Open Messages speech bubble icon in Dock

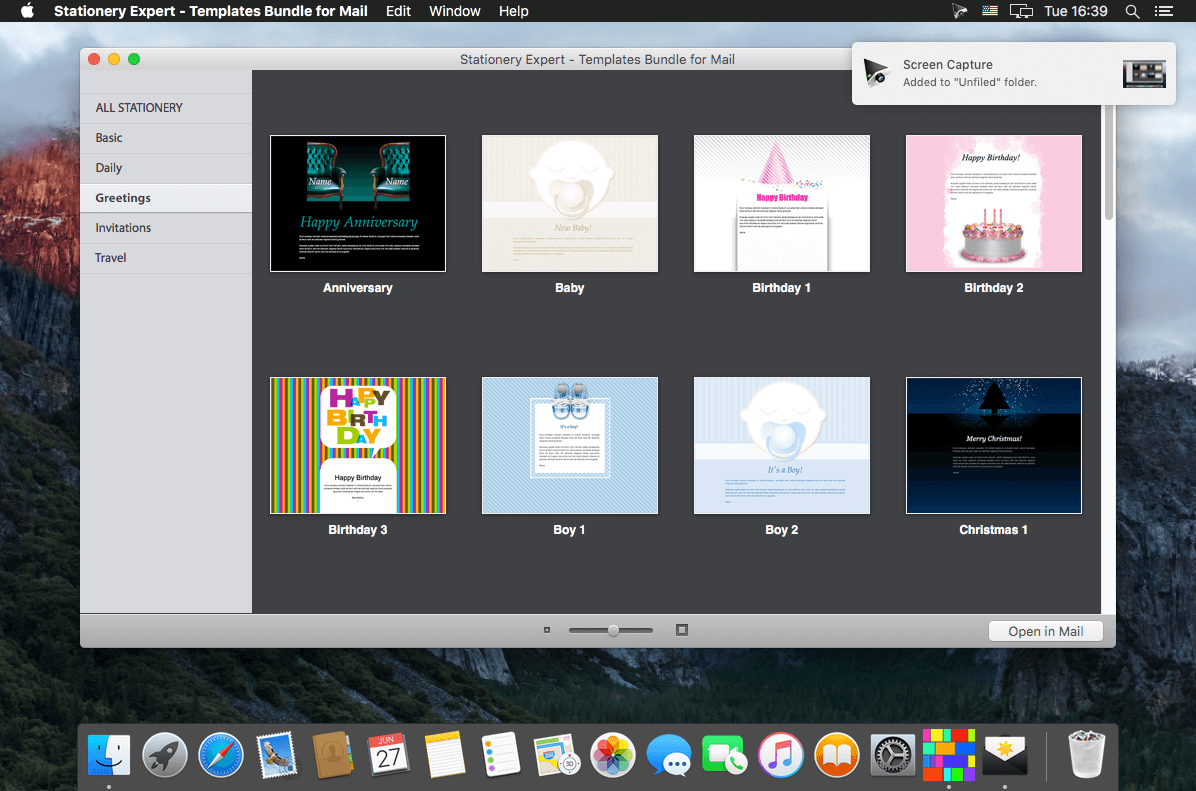coord(668,755)
